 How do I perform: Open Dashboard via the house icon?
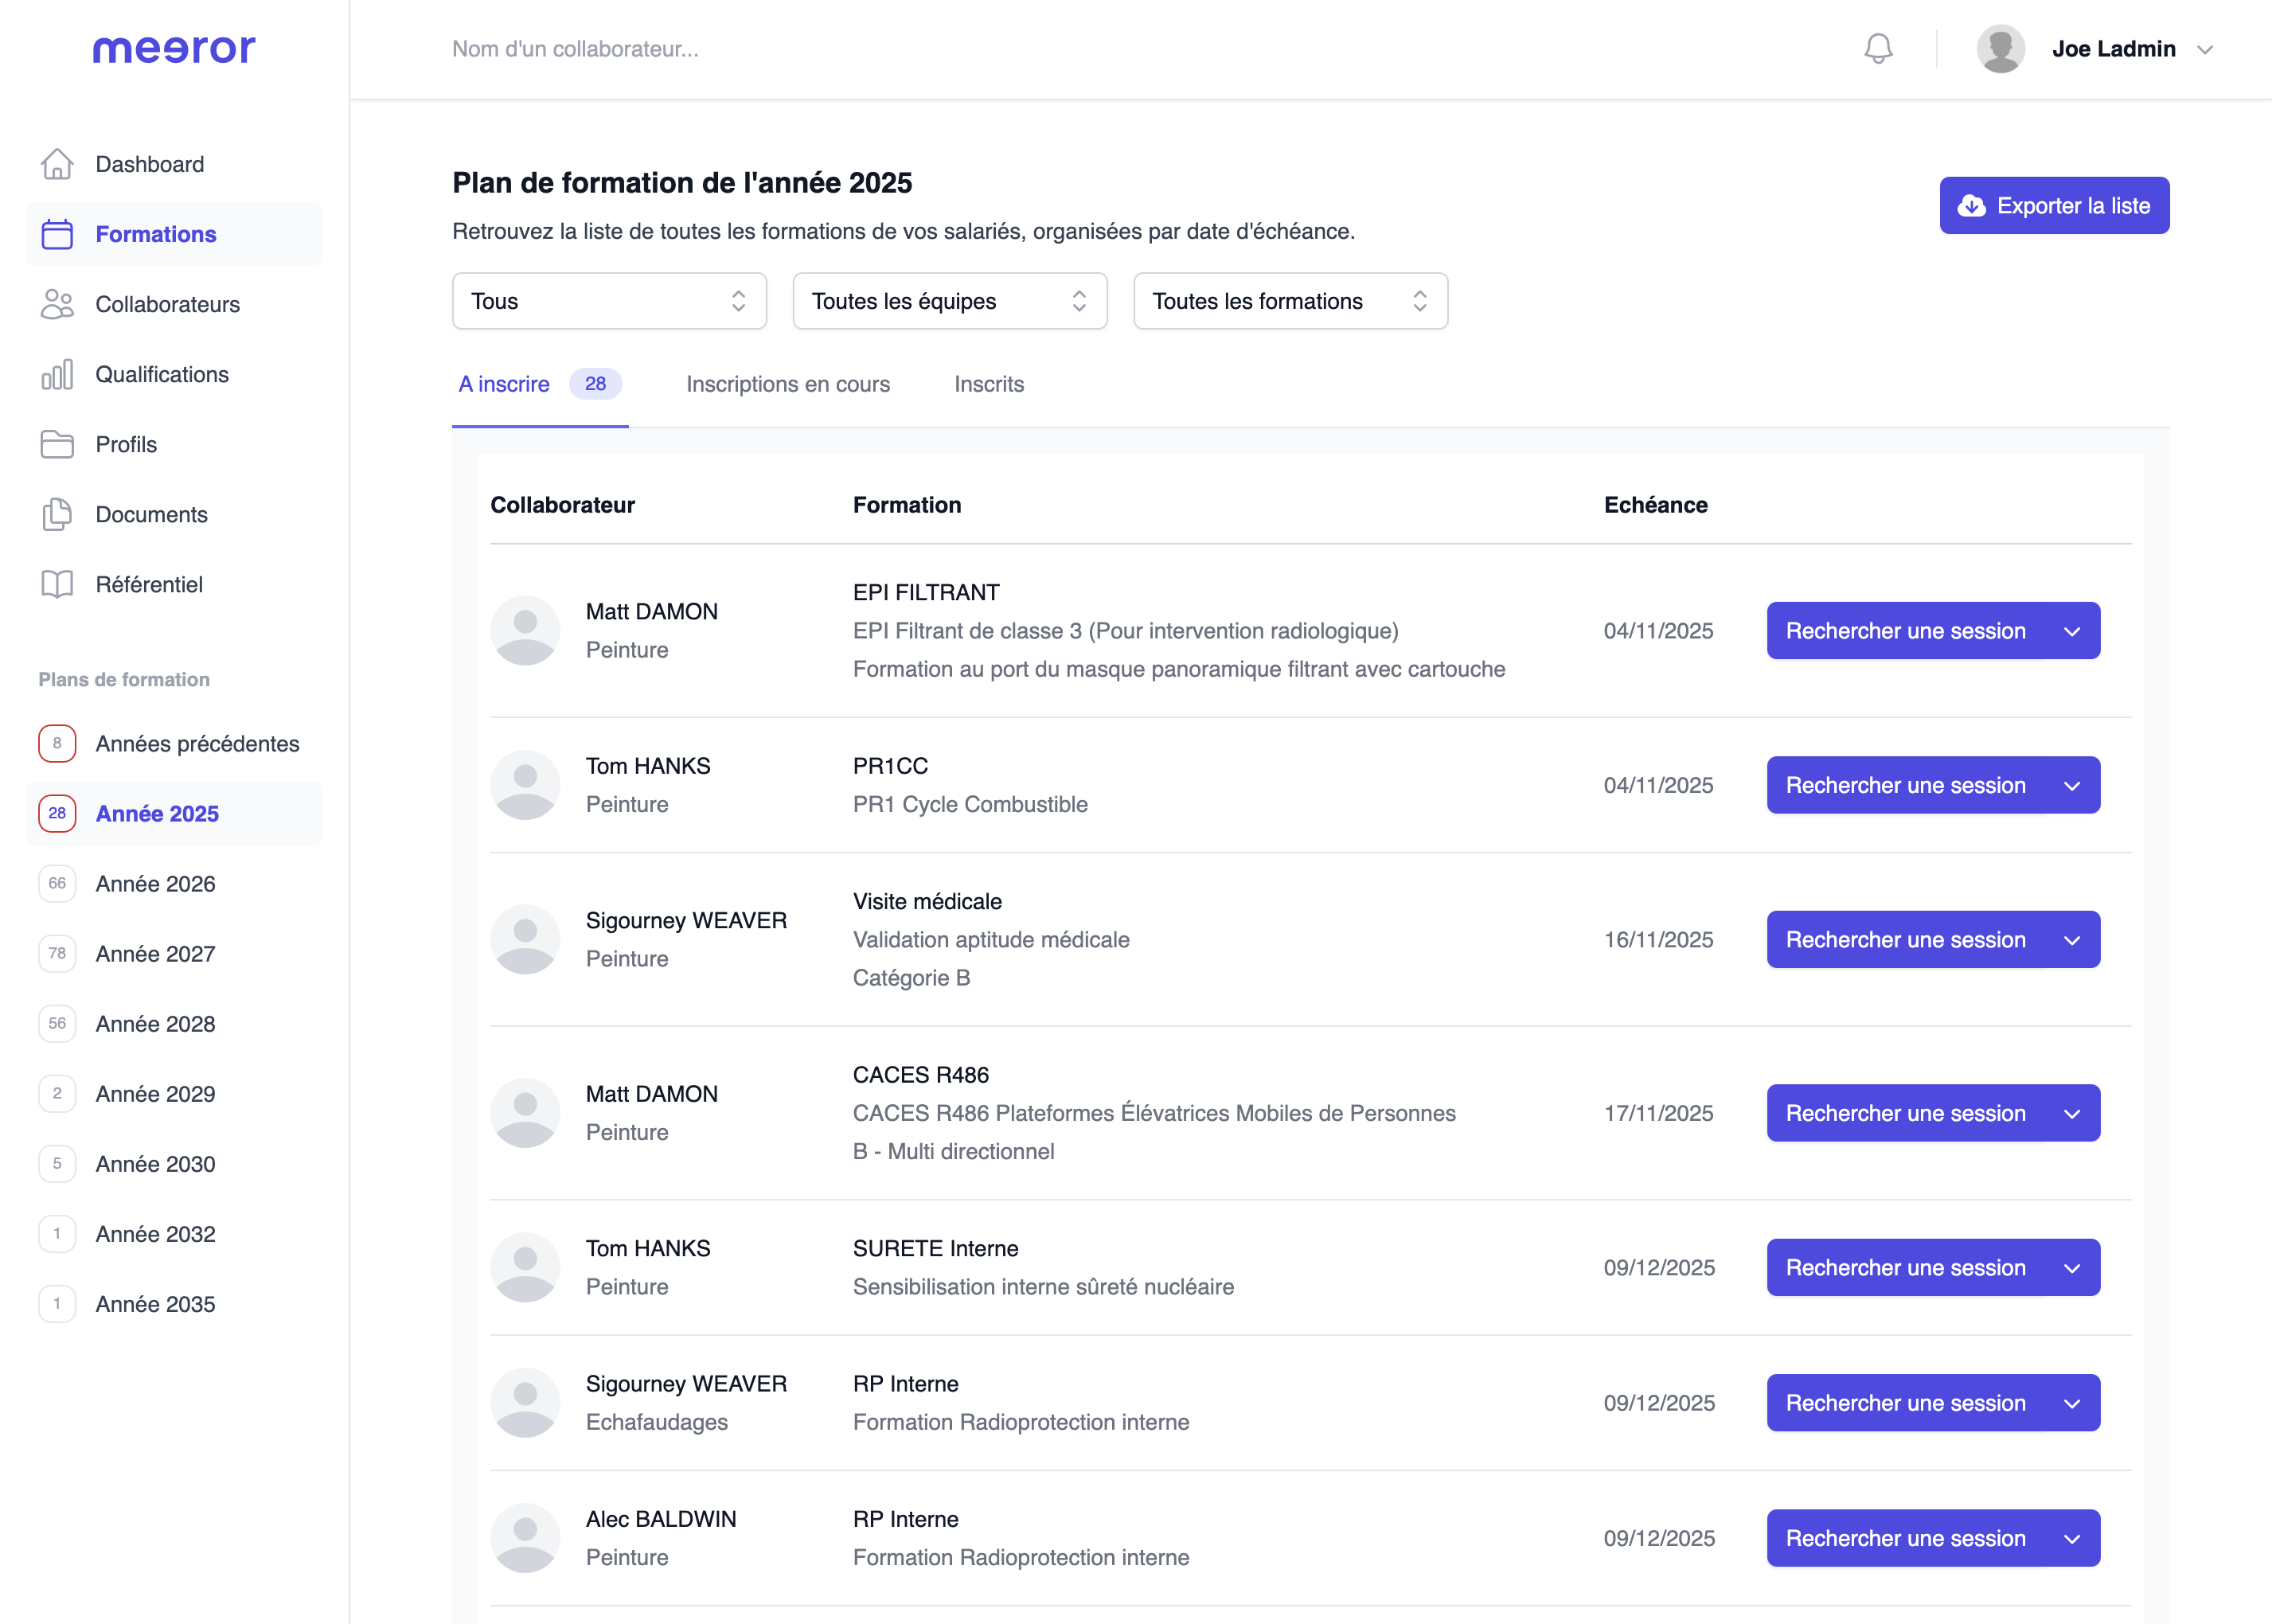point(57,164)
